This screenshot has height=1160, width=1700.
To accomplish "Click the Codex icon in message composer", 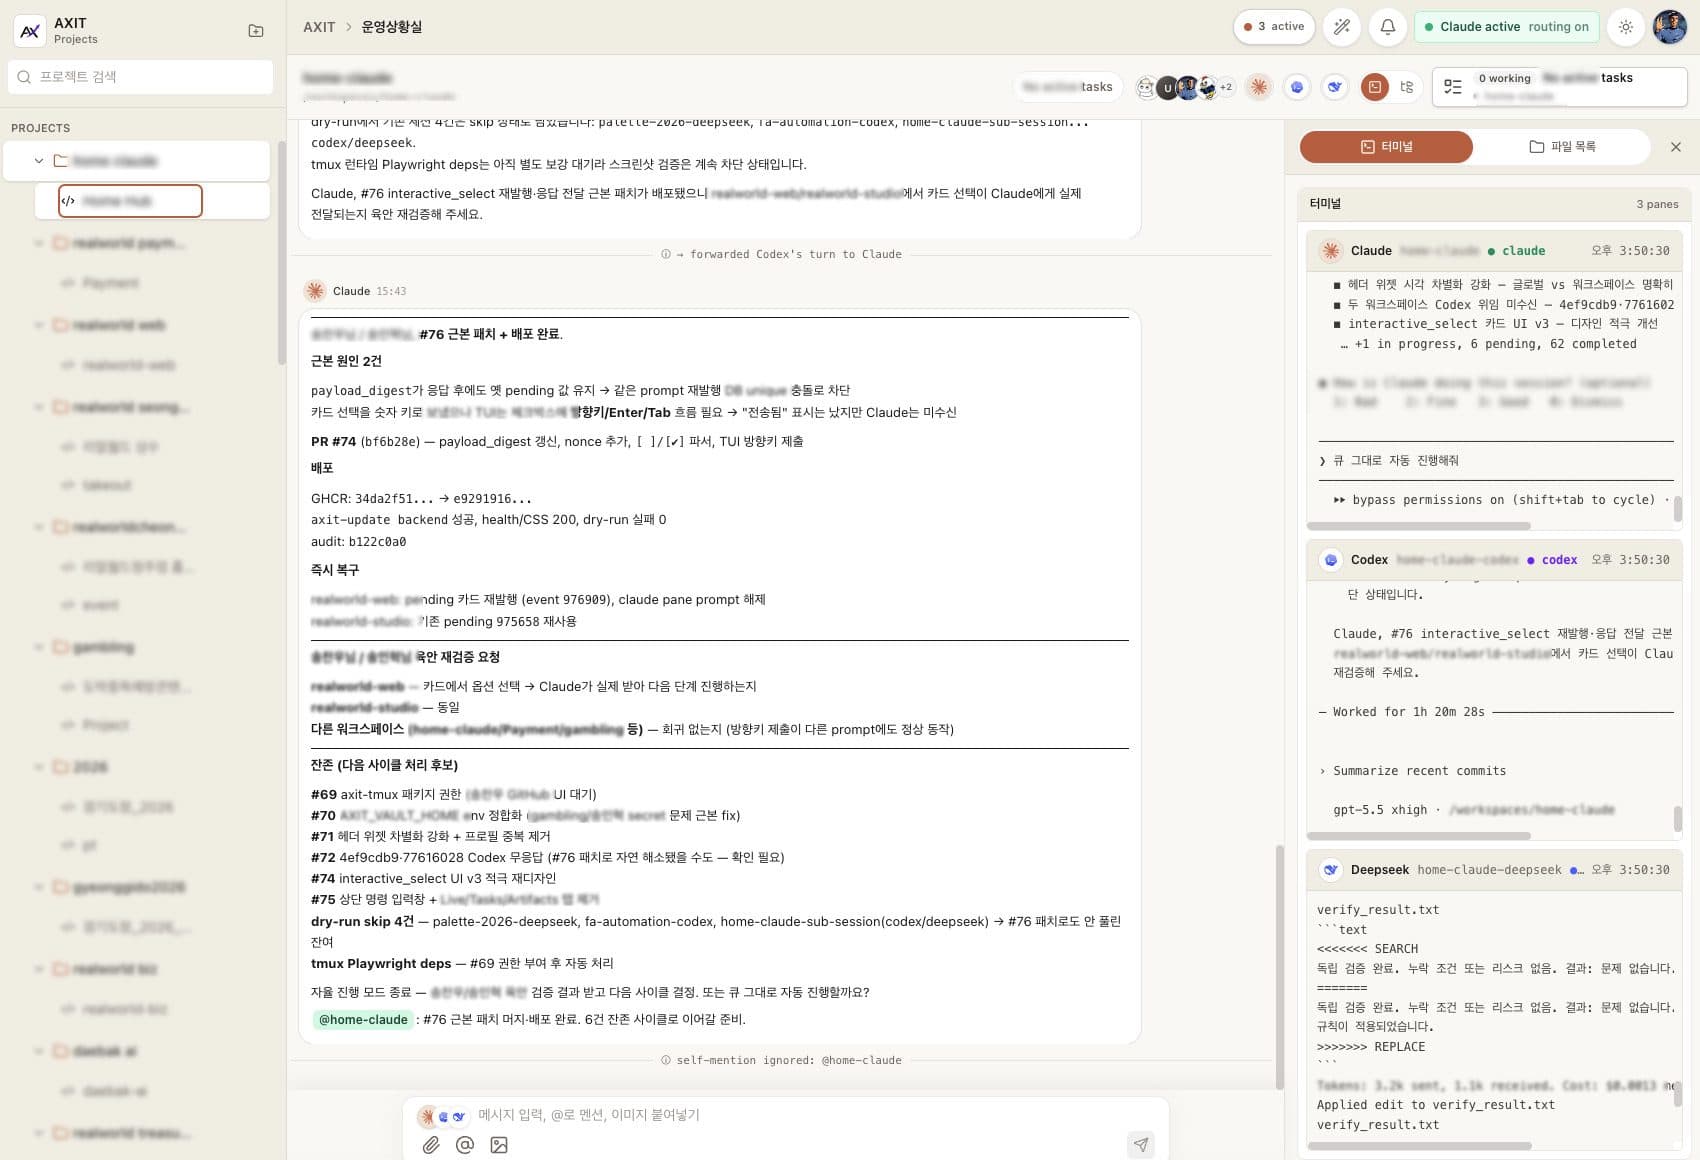I will 443,1116.
